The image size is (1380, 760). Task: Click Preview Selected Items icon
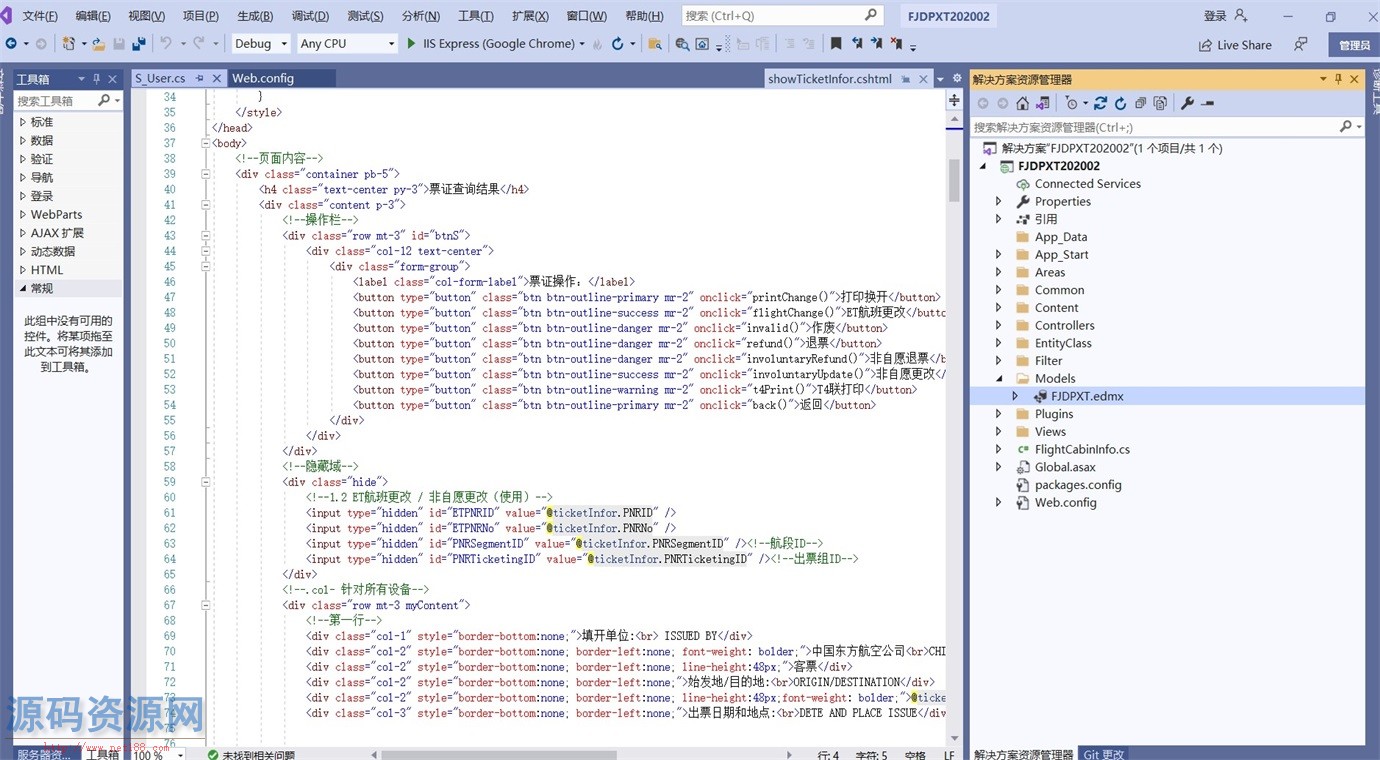pos(1208,103)
